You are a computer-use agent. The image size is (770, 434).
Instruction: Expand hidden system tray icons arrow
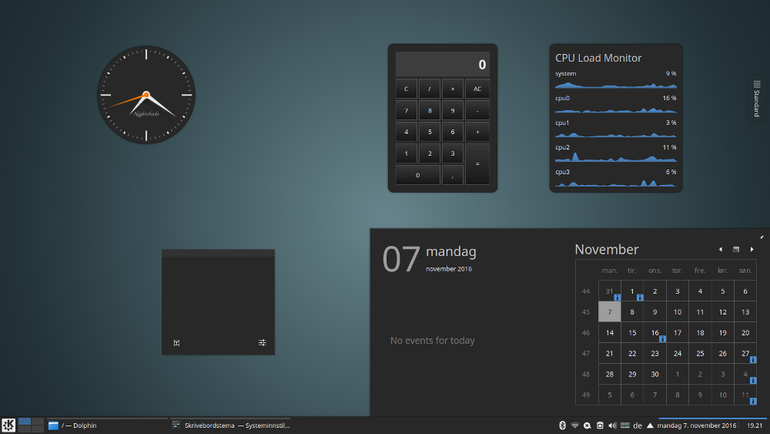(x=650, y=426)
